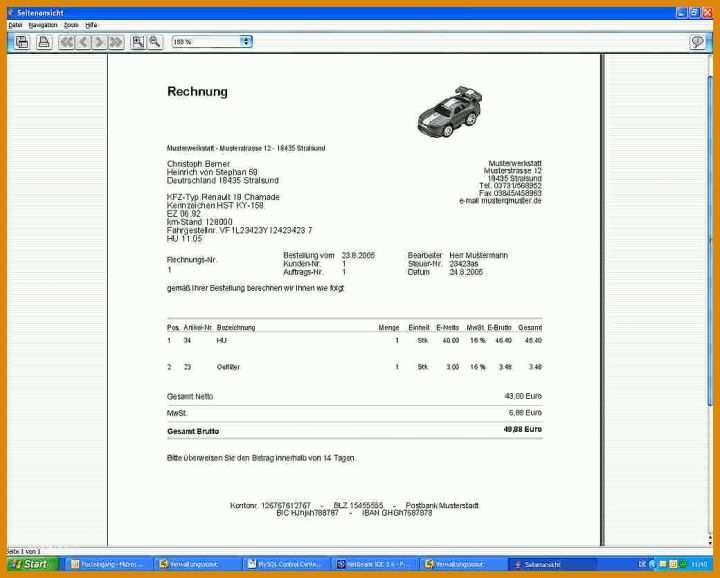
Task: Switch to MySQL Control Center taskbar button
Action: (x=287, y=564)
